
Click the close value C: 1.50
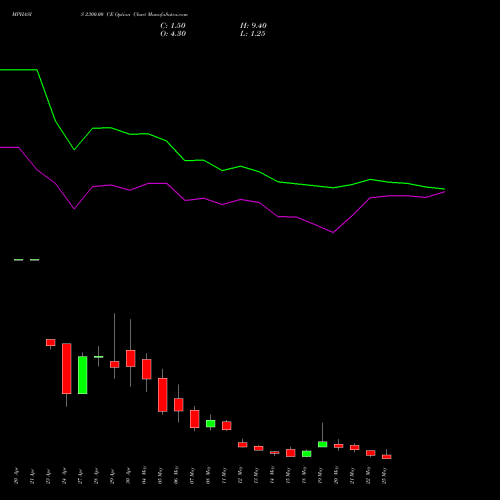coord(173,26)
